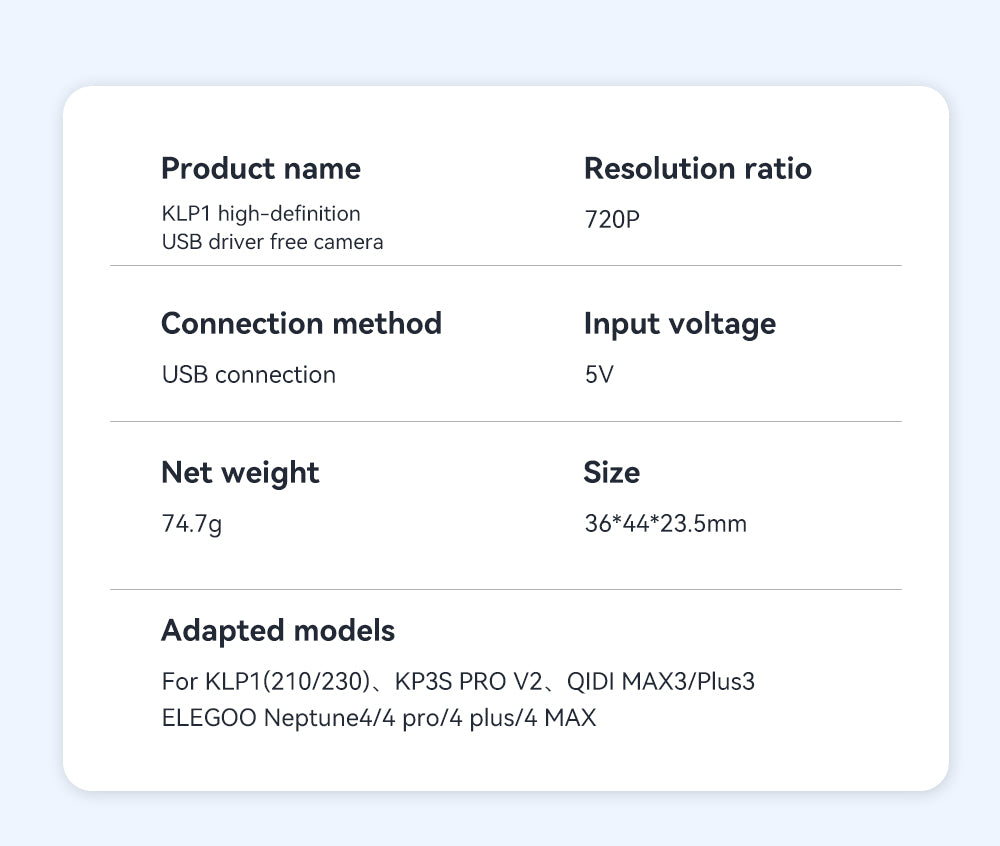Select the KLP1 high-definition text line
The height and width of the screenshot is (846, 1000).
261,214
